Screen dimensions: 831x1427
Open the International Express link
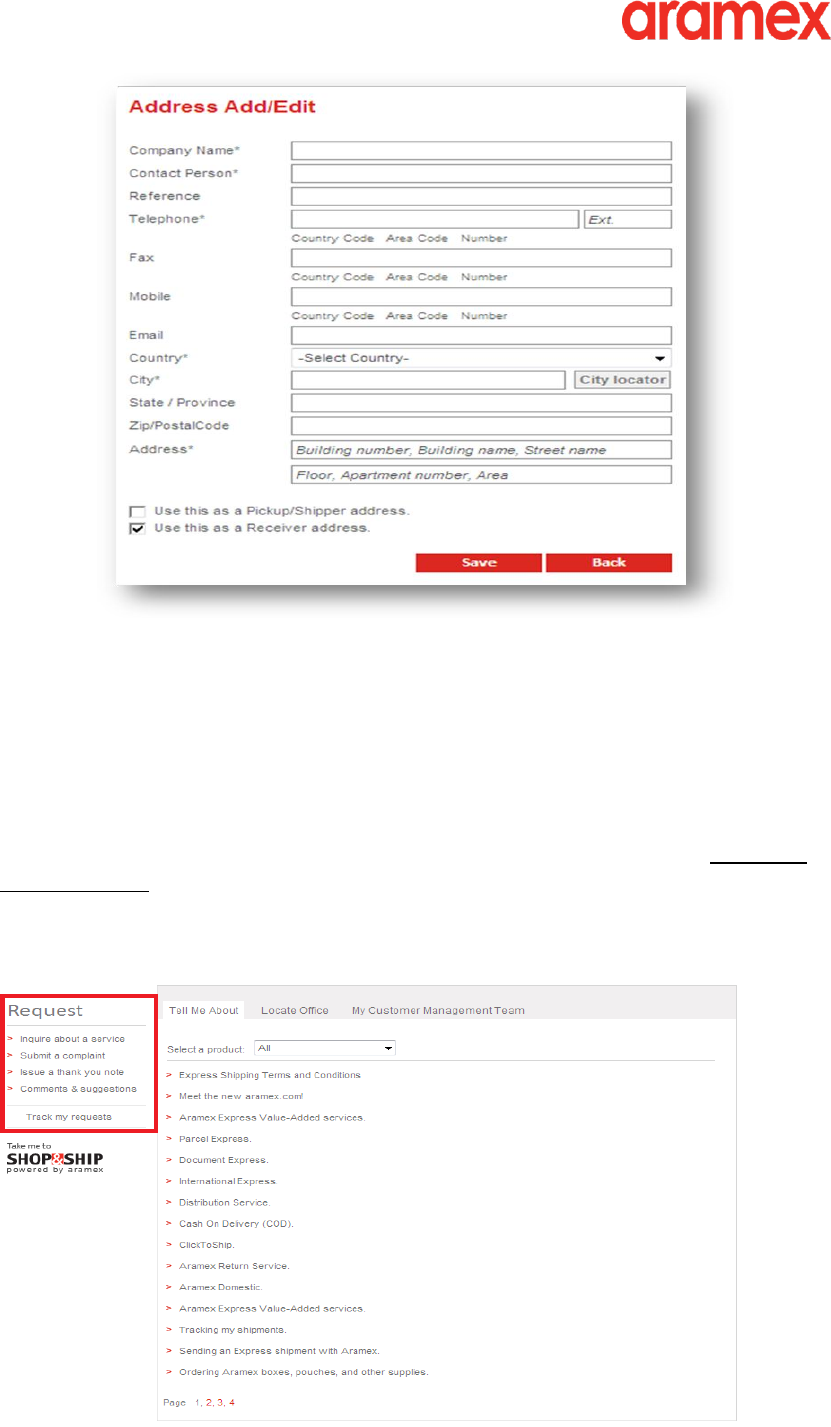[x=228, y=1181]
